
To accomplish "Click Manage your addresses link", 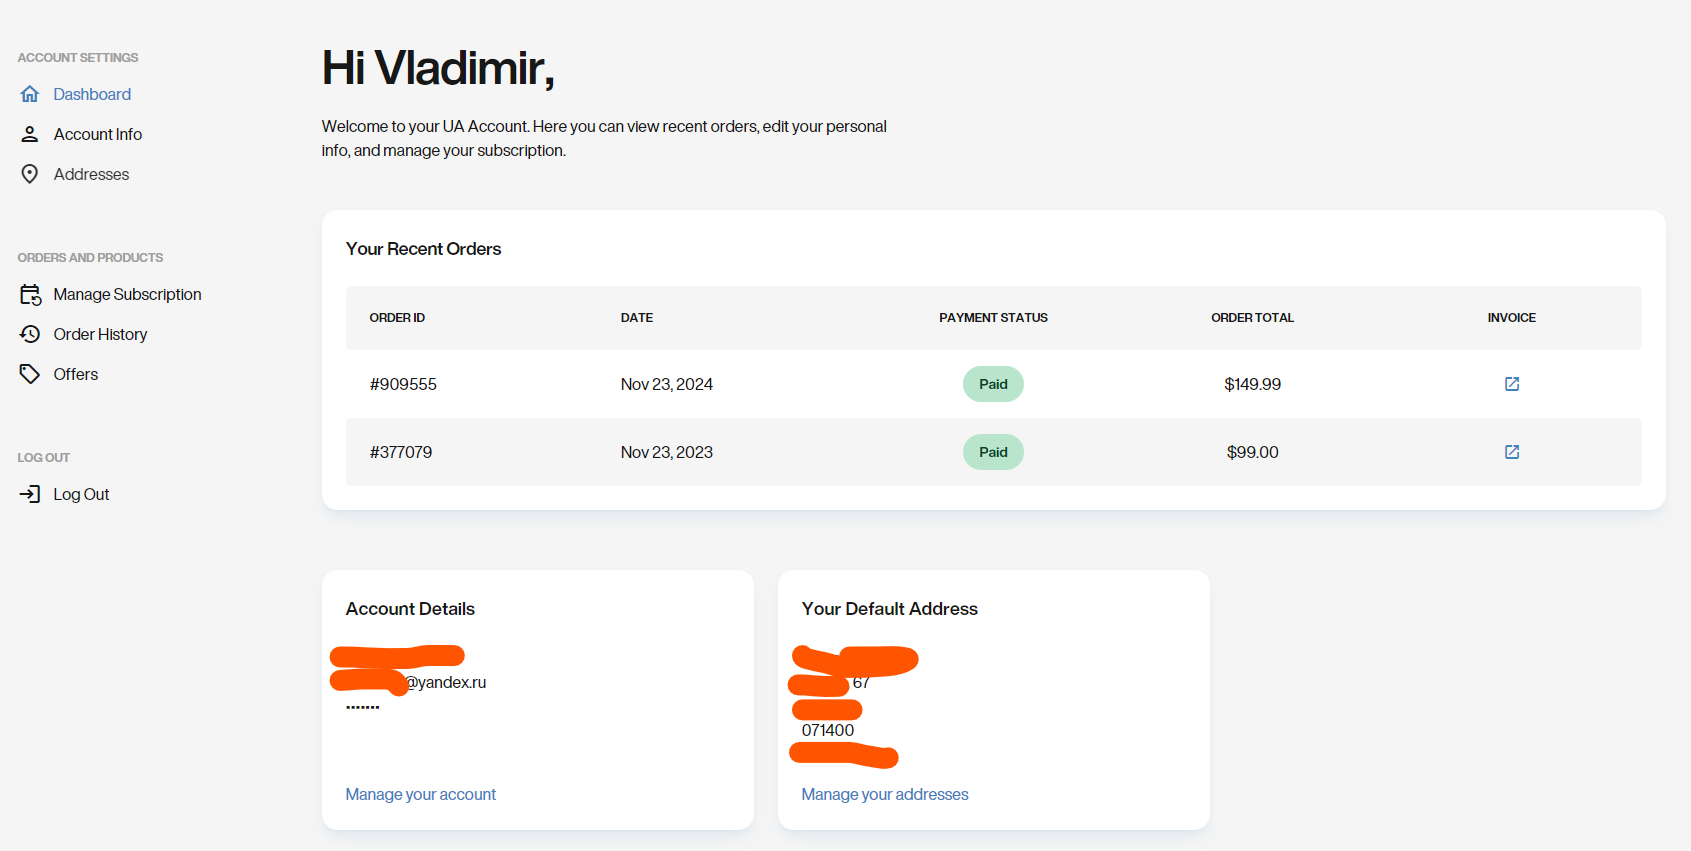I will click(x=884, y=794).
